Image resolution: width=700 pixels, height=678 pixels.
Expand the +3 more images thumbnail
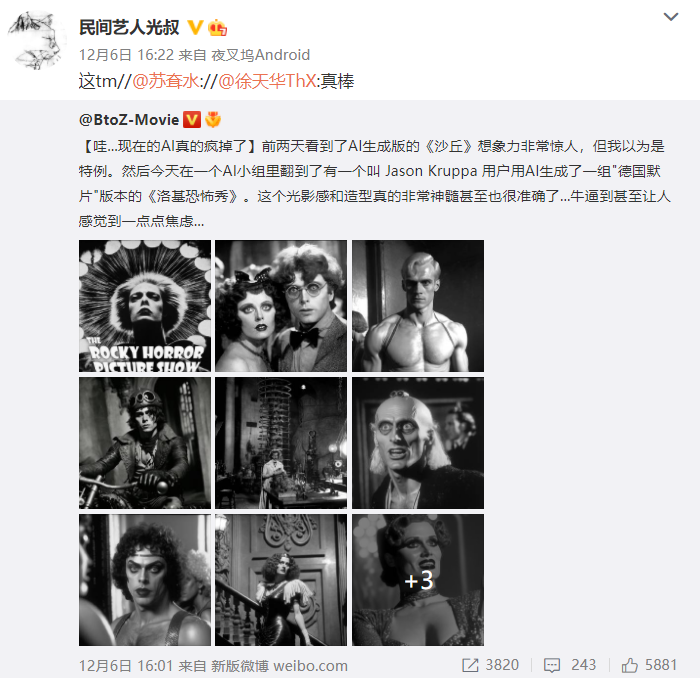(x=418, y=580)
